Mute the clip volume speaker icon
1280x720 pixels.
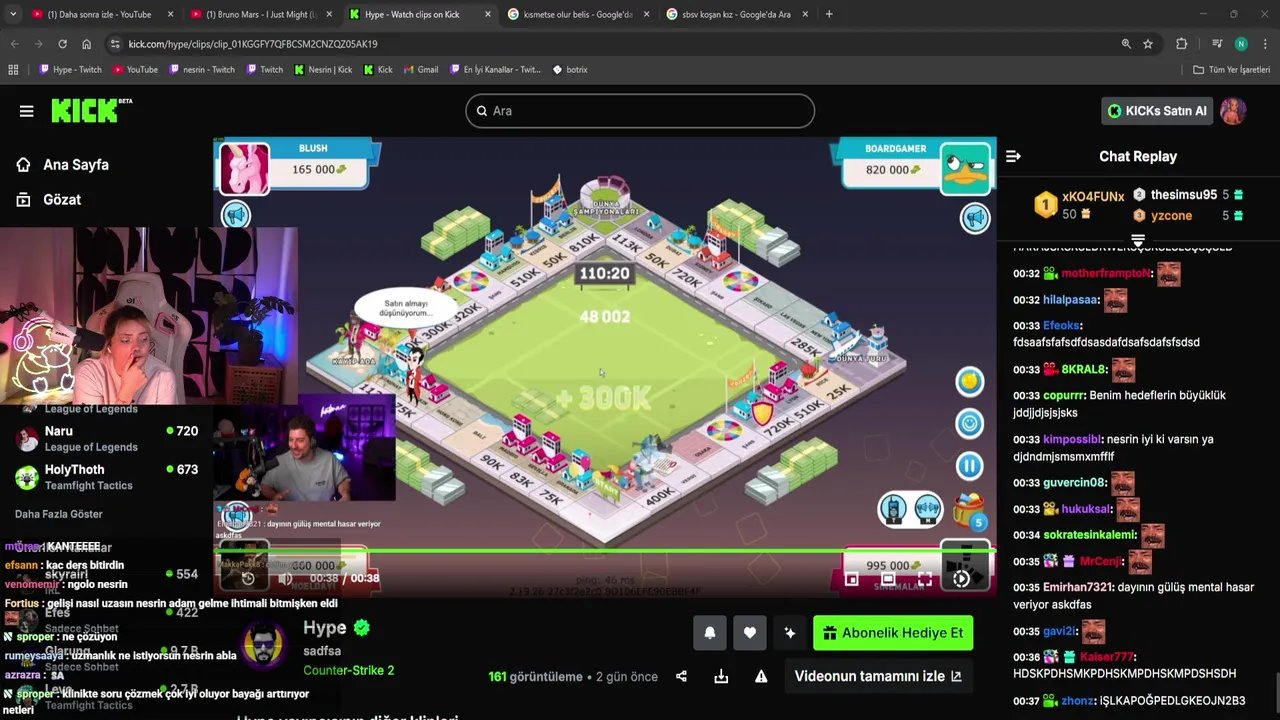coord(285,578)
